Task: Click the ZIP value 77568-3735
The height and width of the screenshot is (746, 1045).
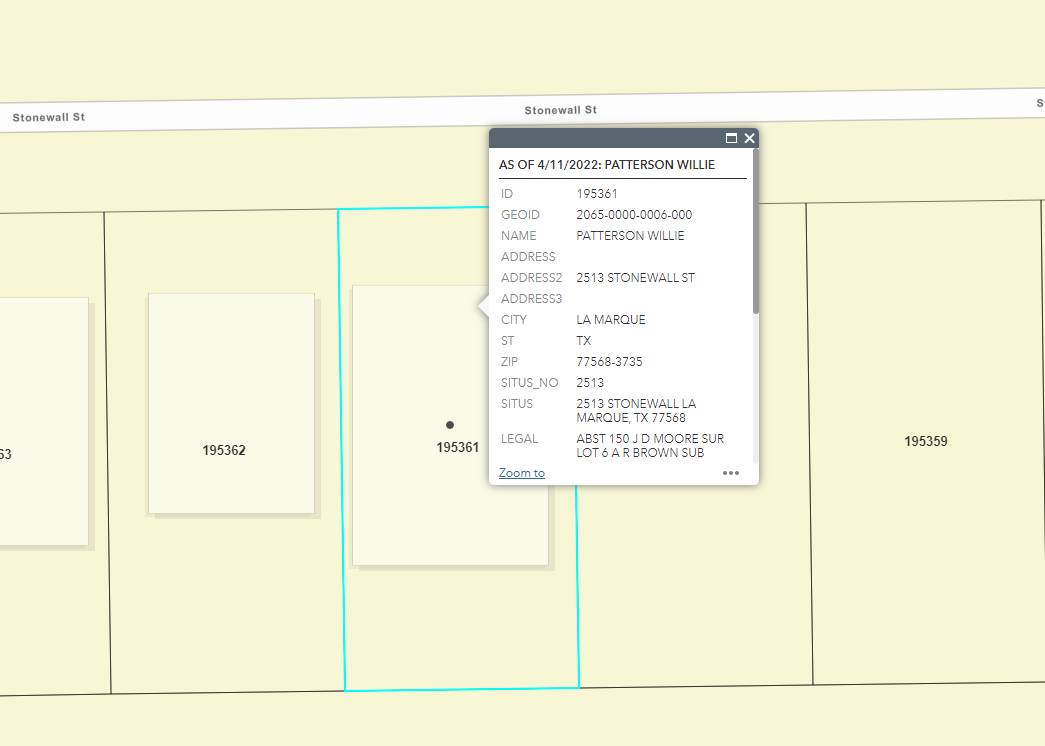Action: click(609, 362)
